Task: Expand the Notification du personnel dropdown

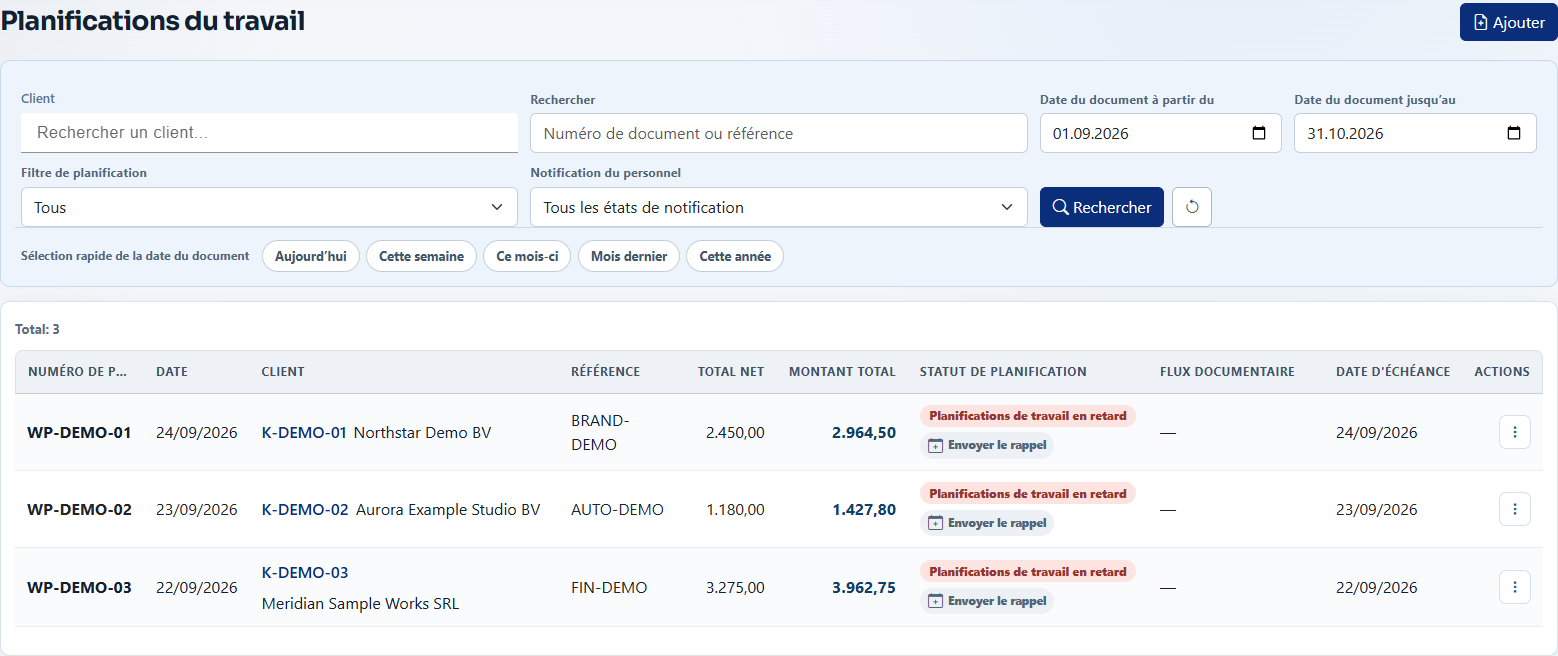Action: [x=779, y=207]
